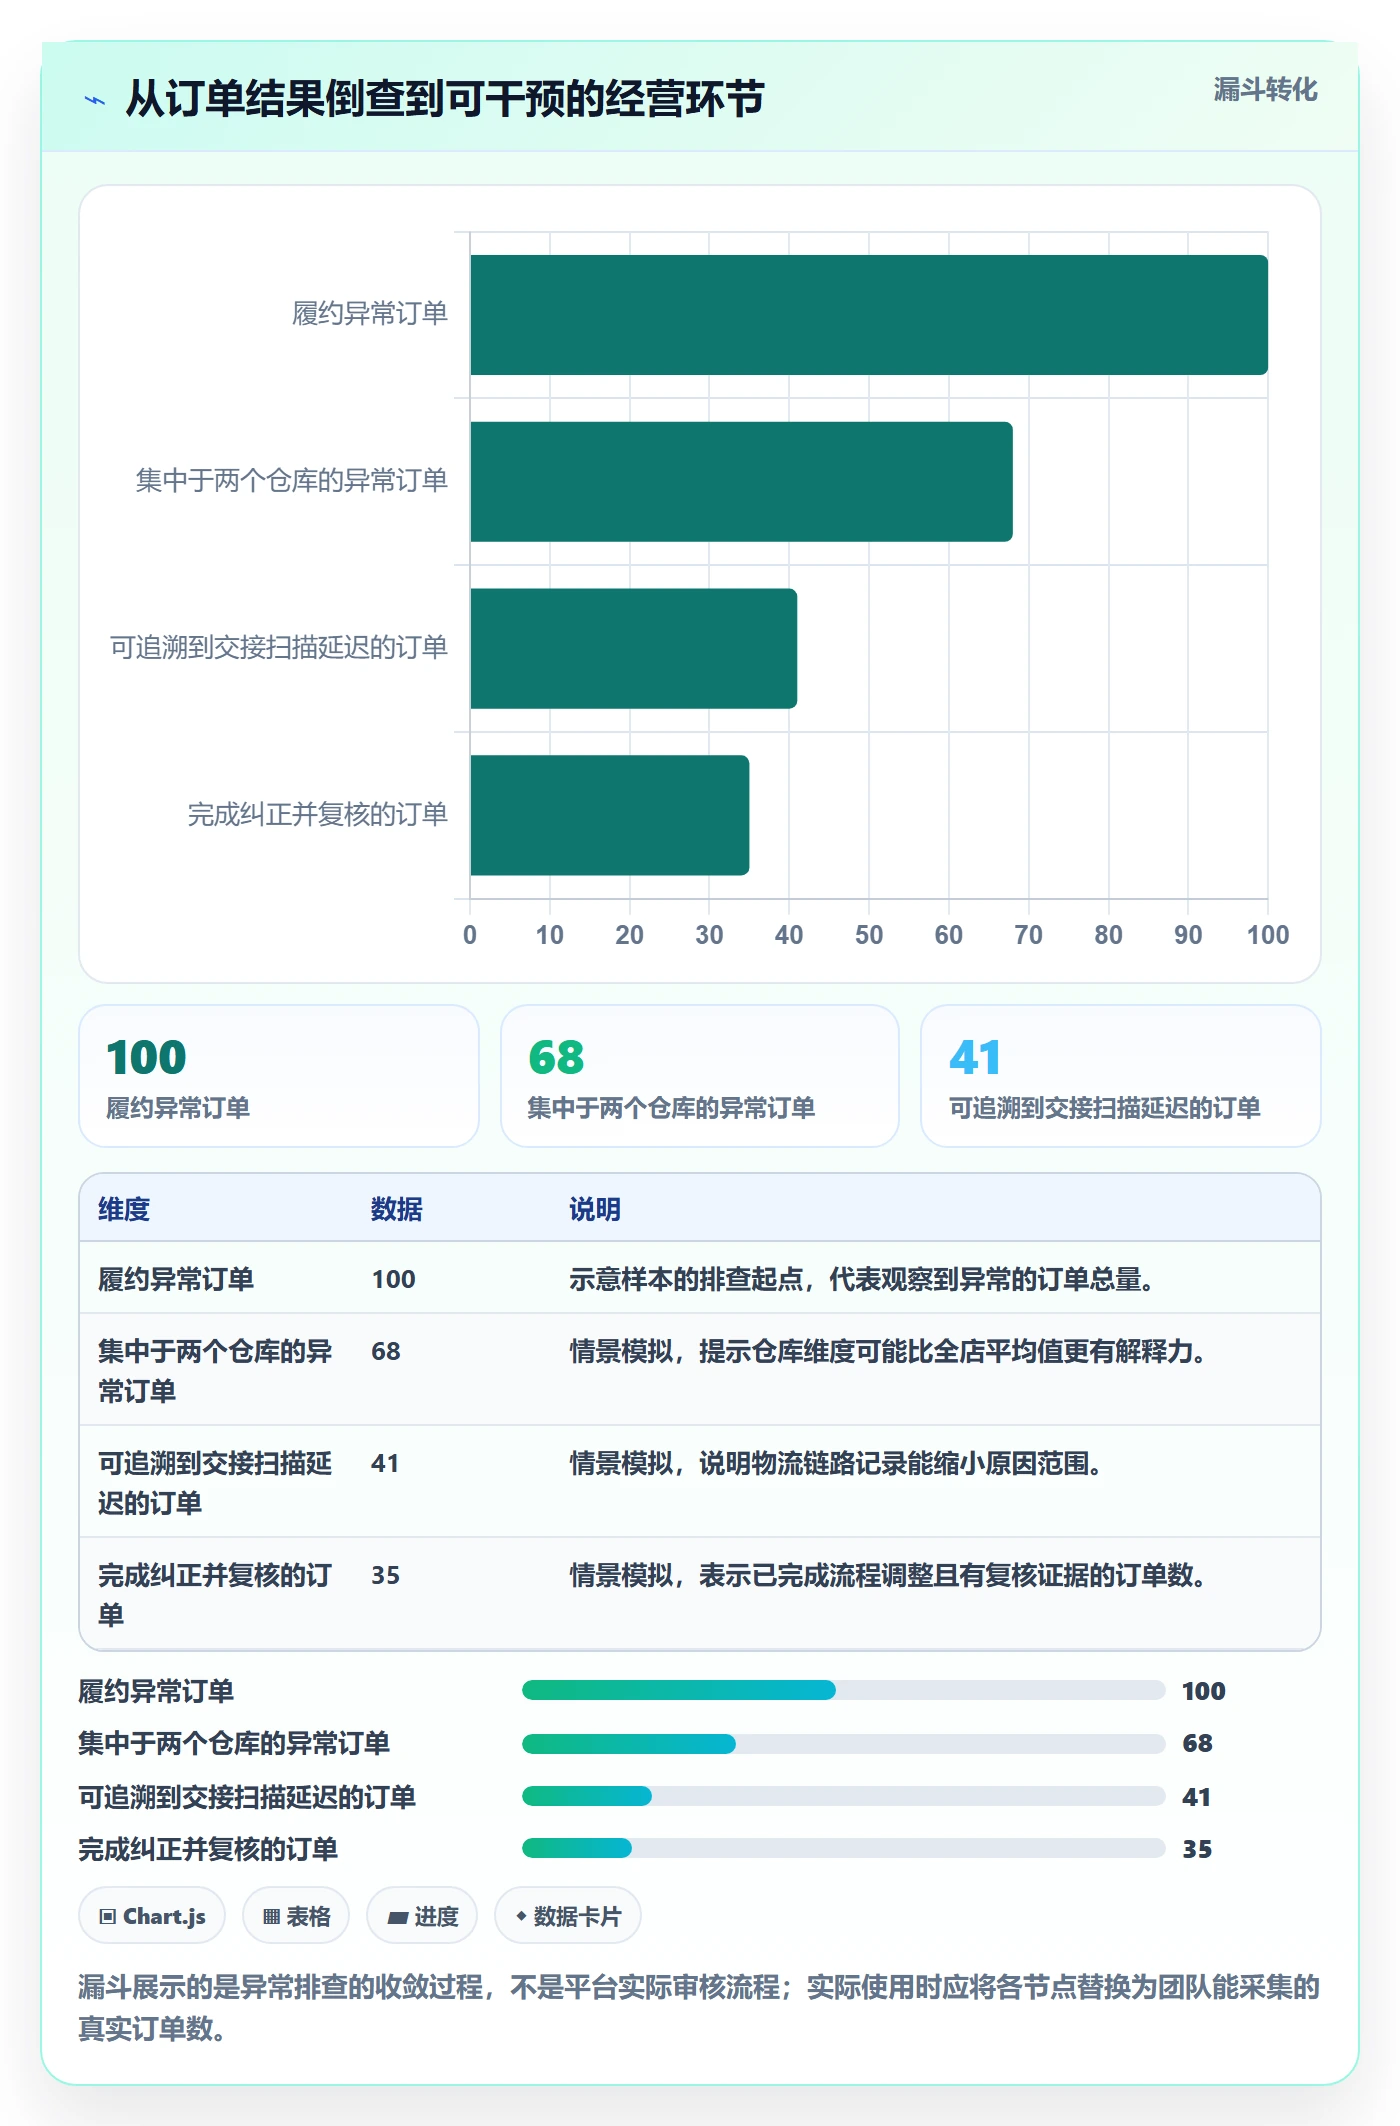Click the 集中于两个仓库的异常订单 chart bar

(x=741, y=482)
